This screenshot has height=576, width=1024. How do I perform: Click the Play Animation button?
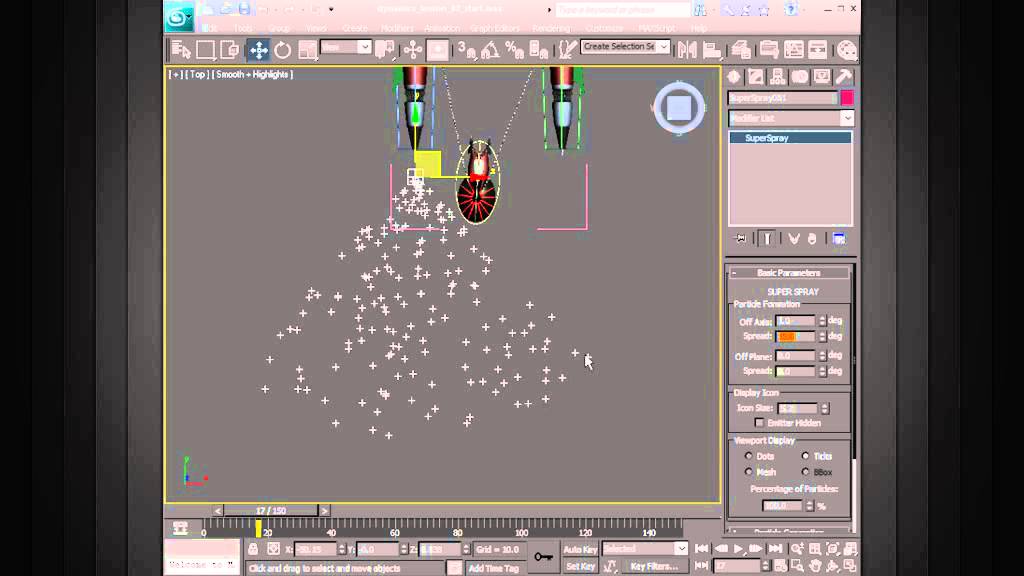point(739,549)
